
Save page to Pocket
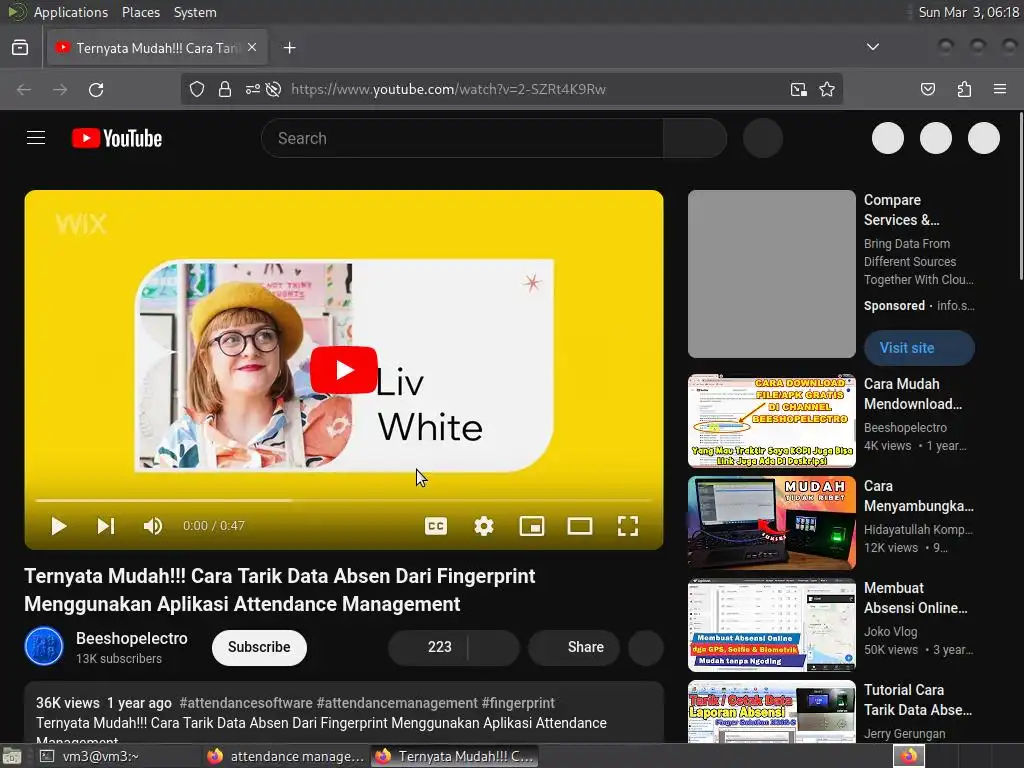[928, 89]
